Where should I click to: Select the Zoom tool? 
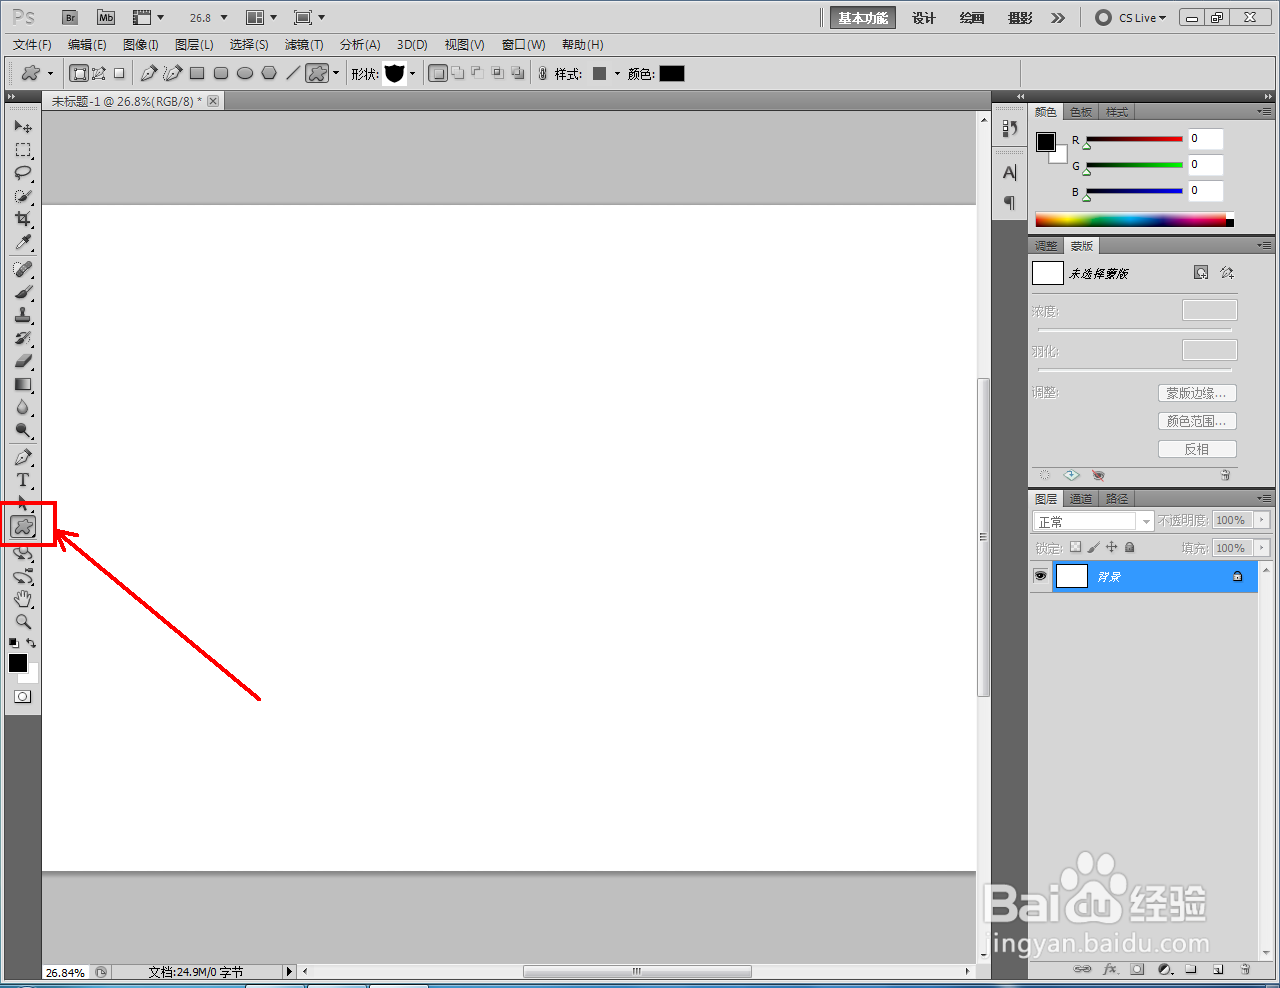pyautogui.click(x=23, y=622)
